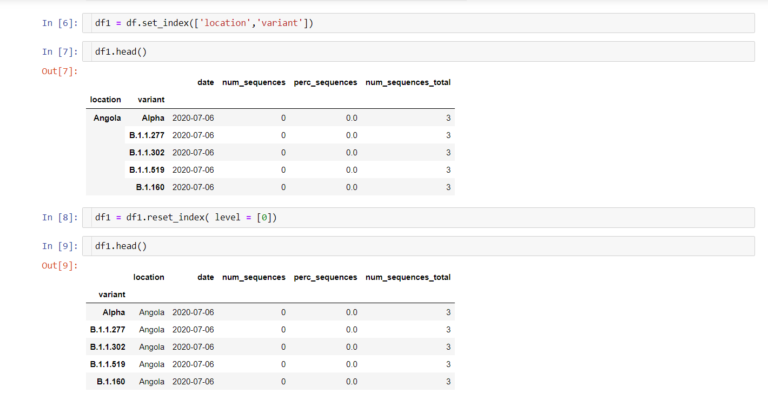The width and height of the screenshot is (768, 399).
Task: Click the B.1.160 index in second table
Action: 111,381
